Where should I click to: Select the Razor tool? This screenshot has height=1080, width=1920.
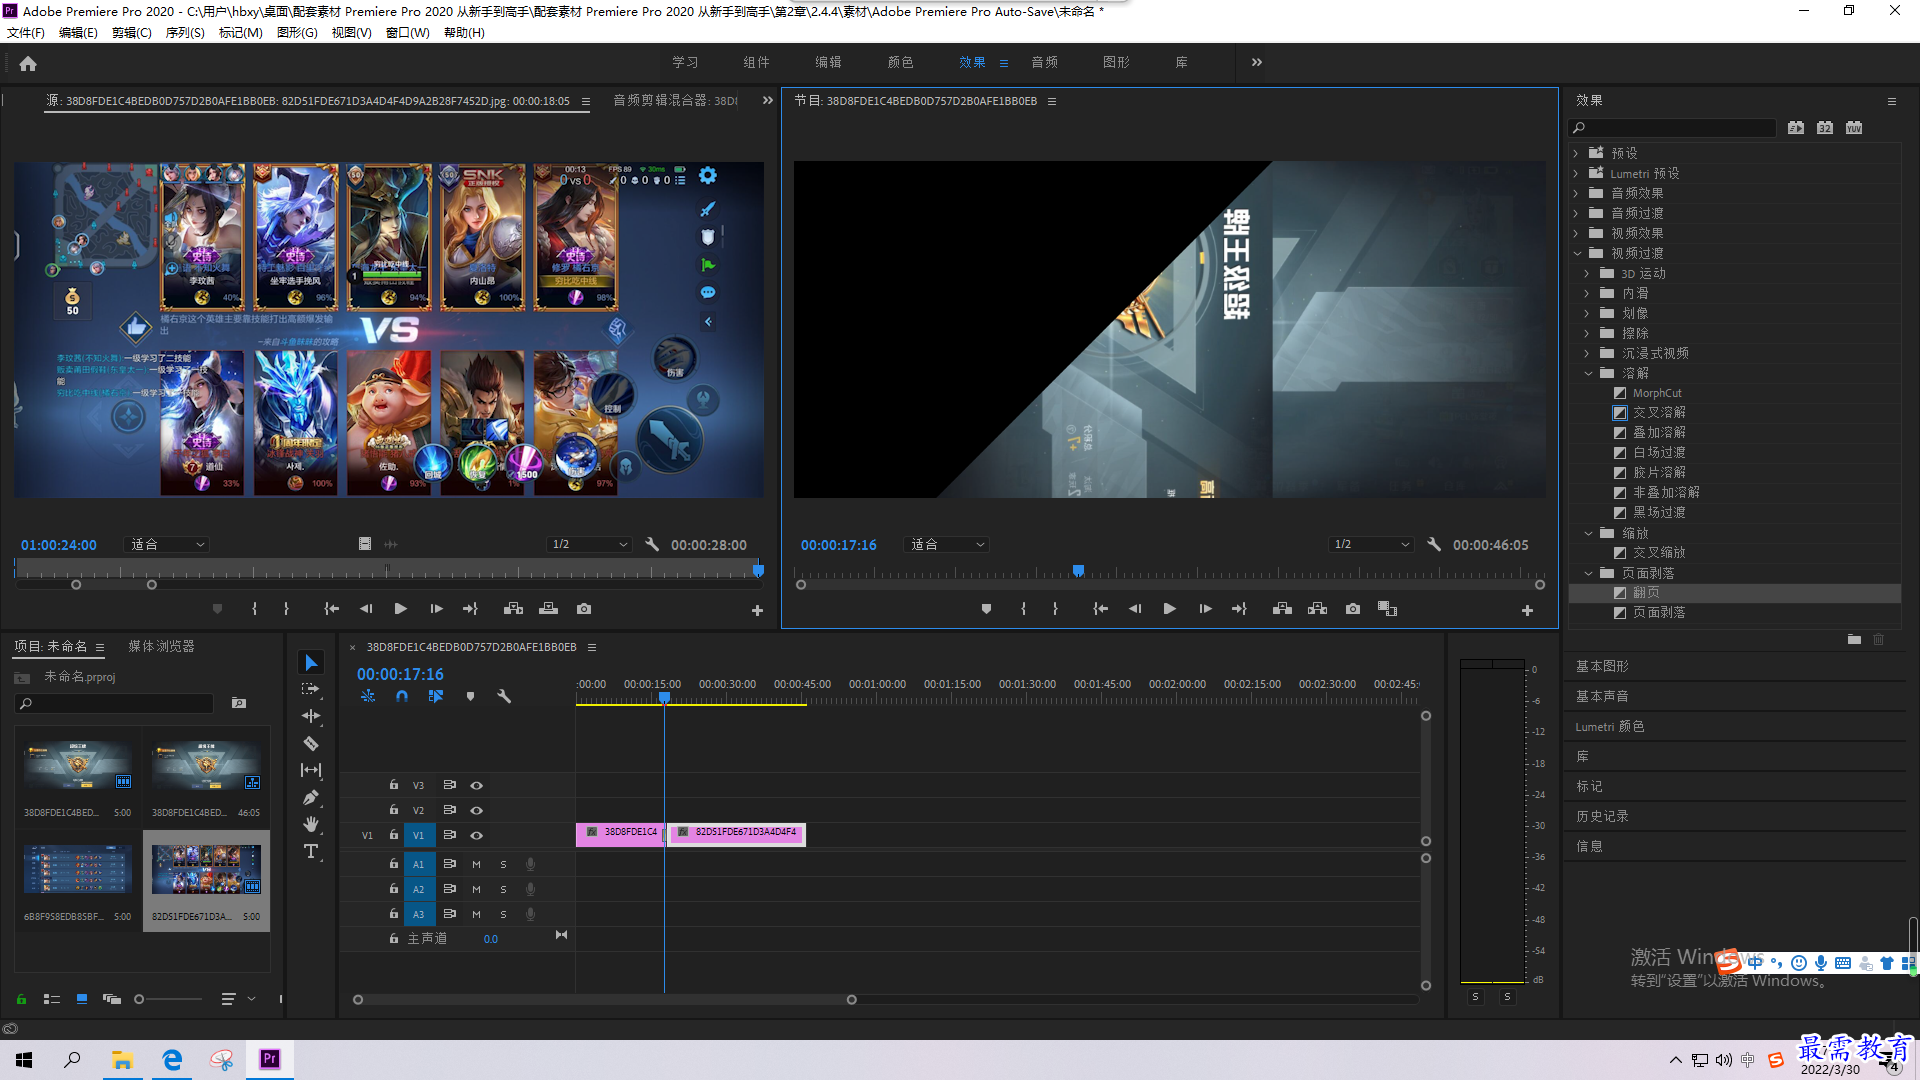[x=311, y=743]
